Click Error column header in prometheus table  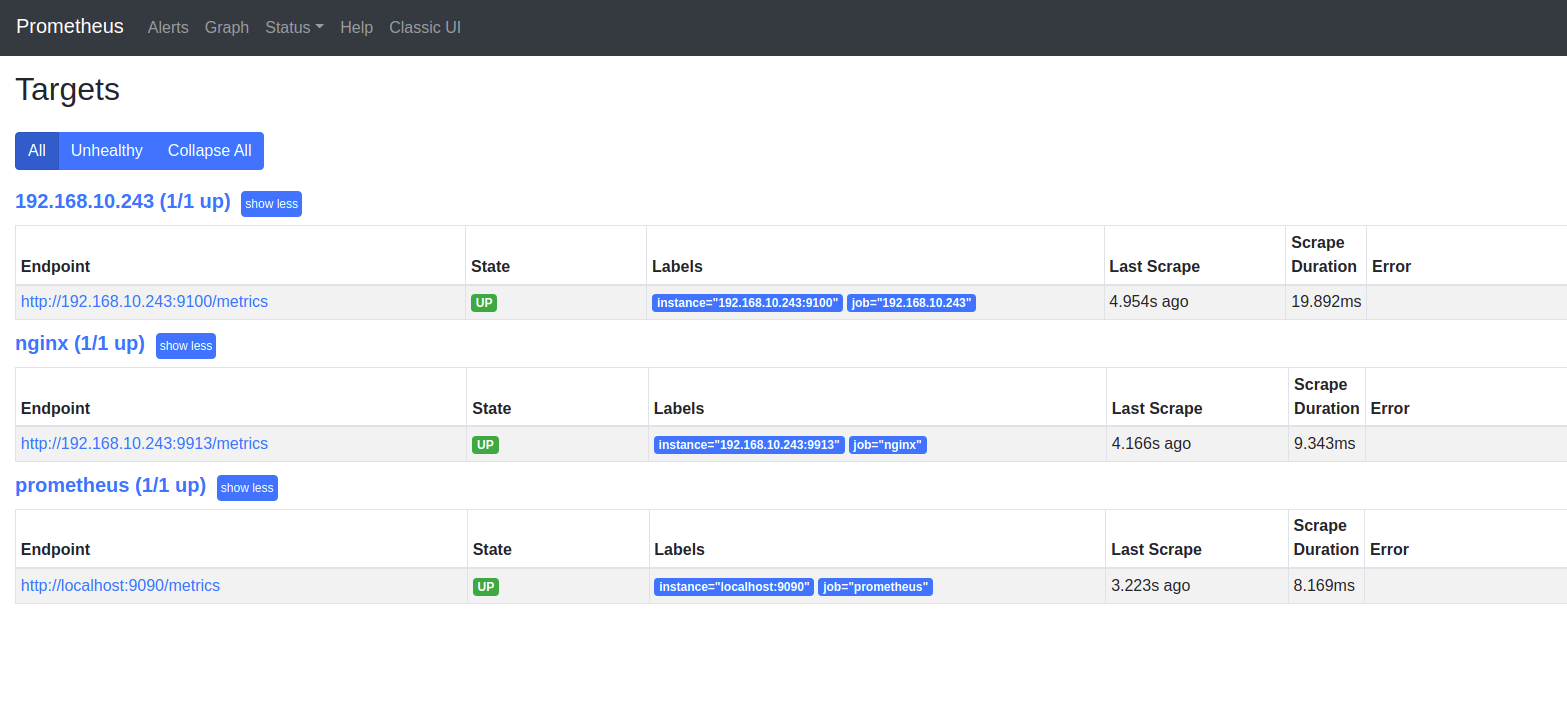(x=1389, y=549)
